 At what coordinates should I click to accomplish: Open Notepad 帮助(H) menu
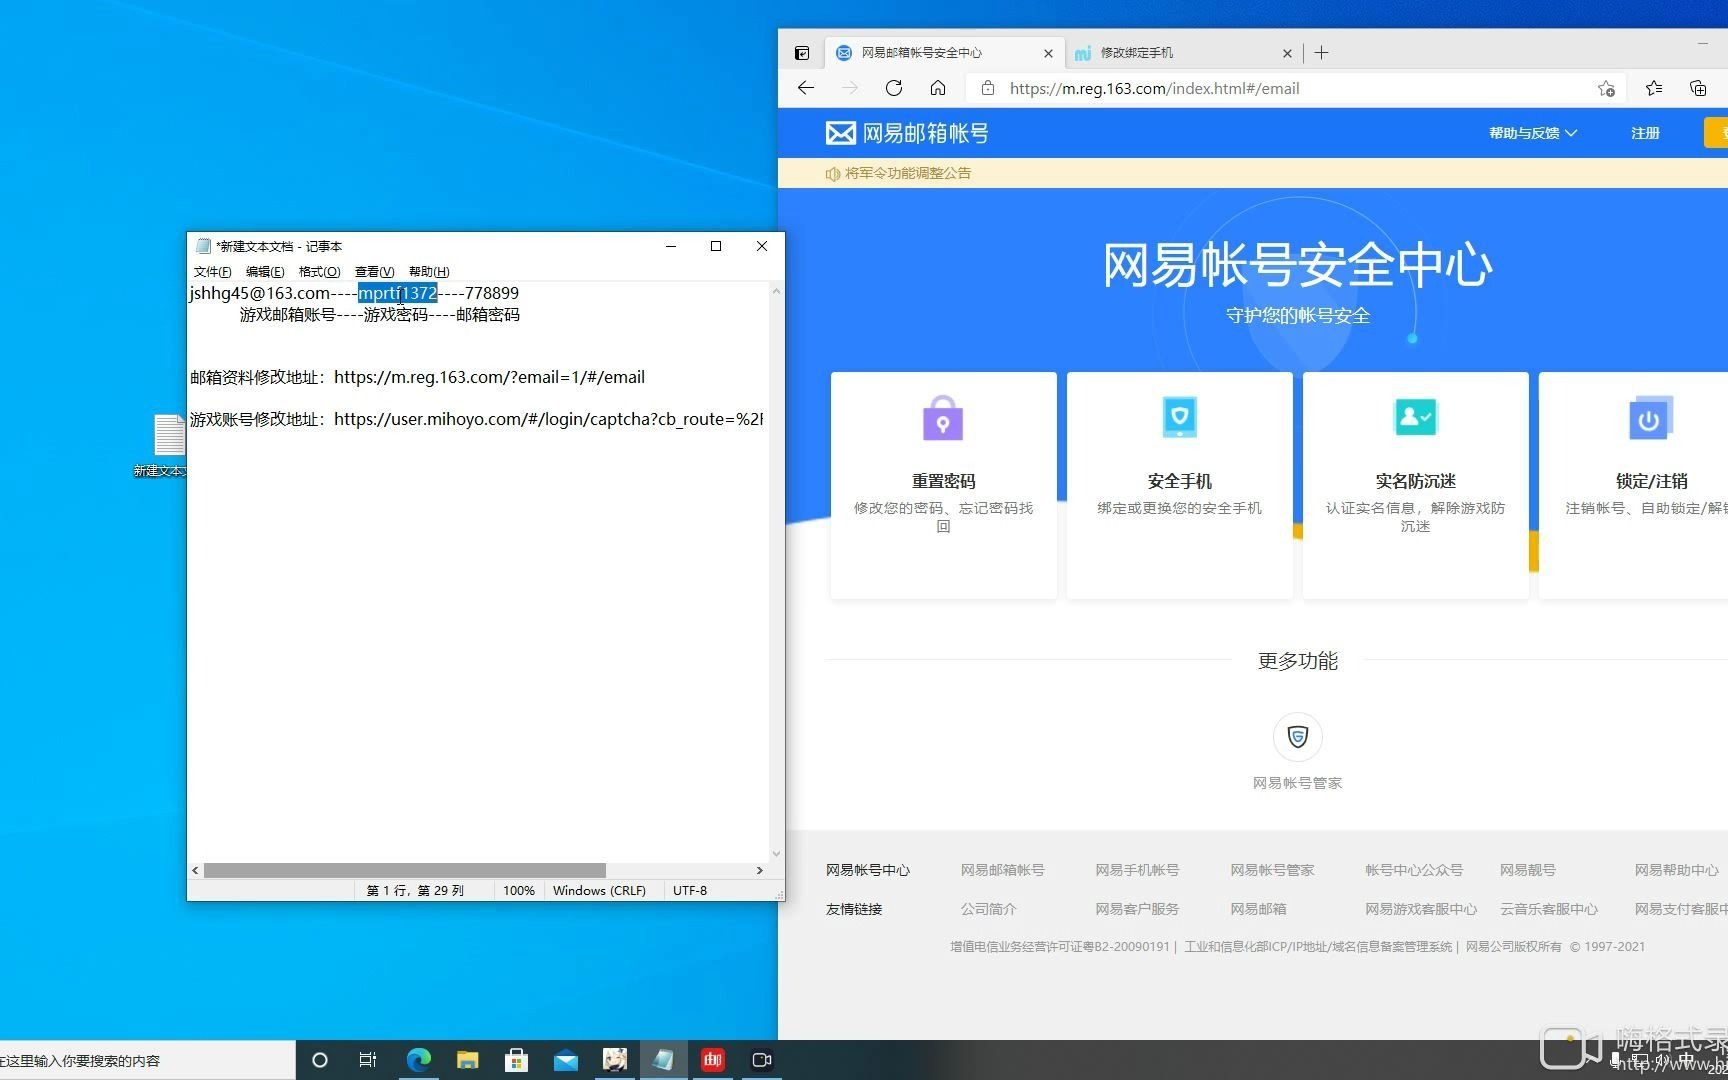[x=429, y=272]
